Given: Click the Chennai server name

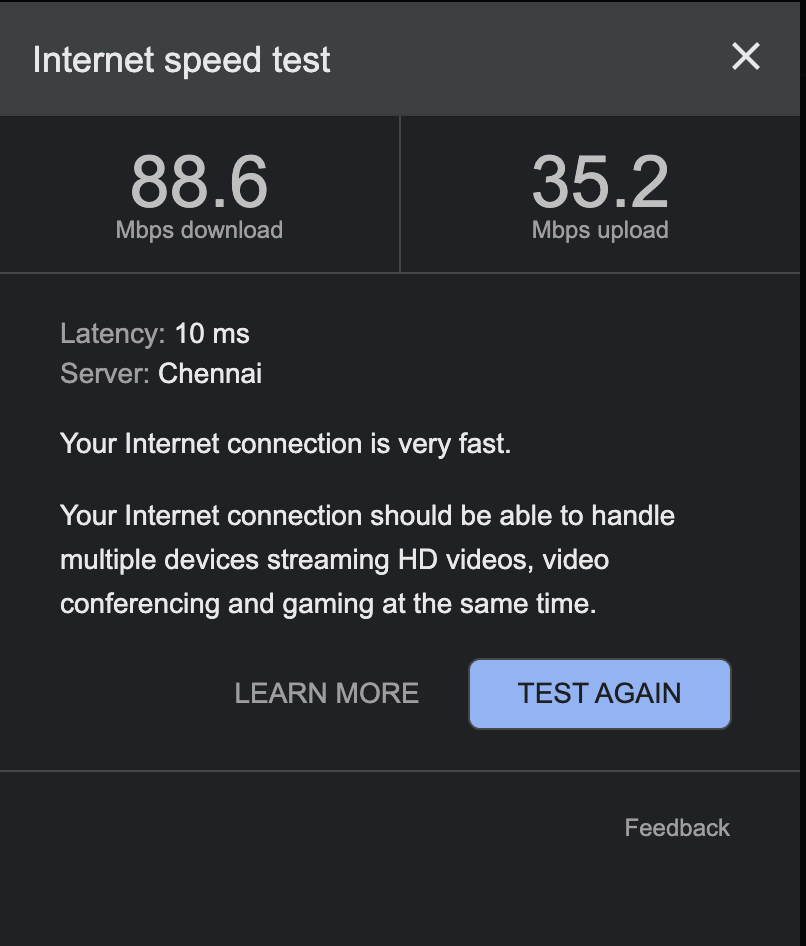Looking at the screenshot, I should (x=210, y=374).
